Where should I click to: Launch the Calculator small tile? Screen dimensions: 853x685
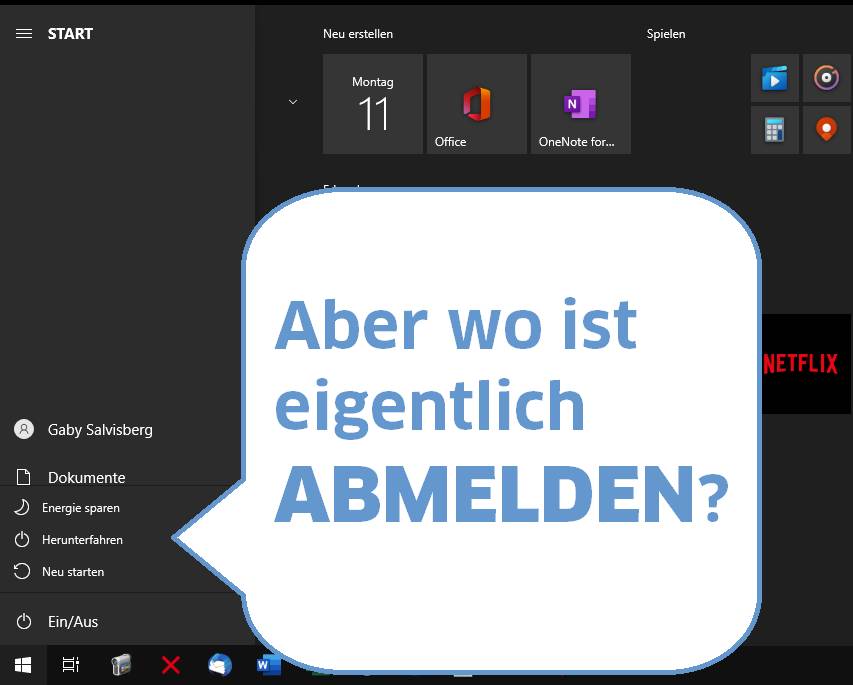tap(775, 130)
